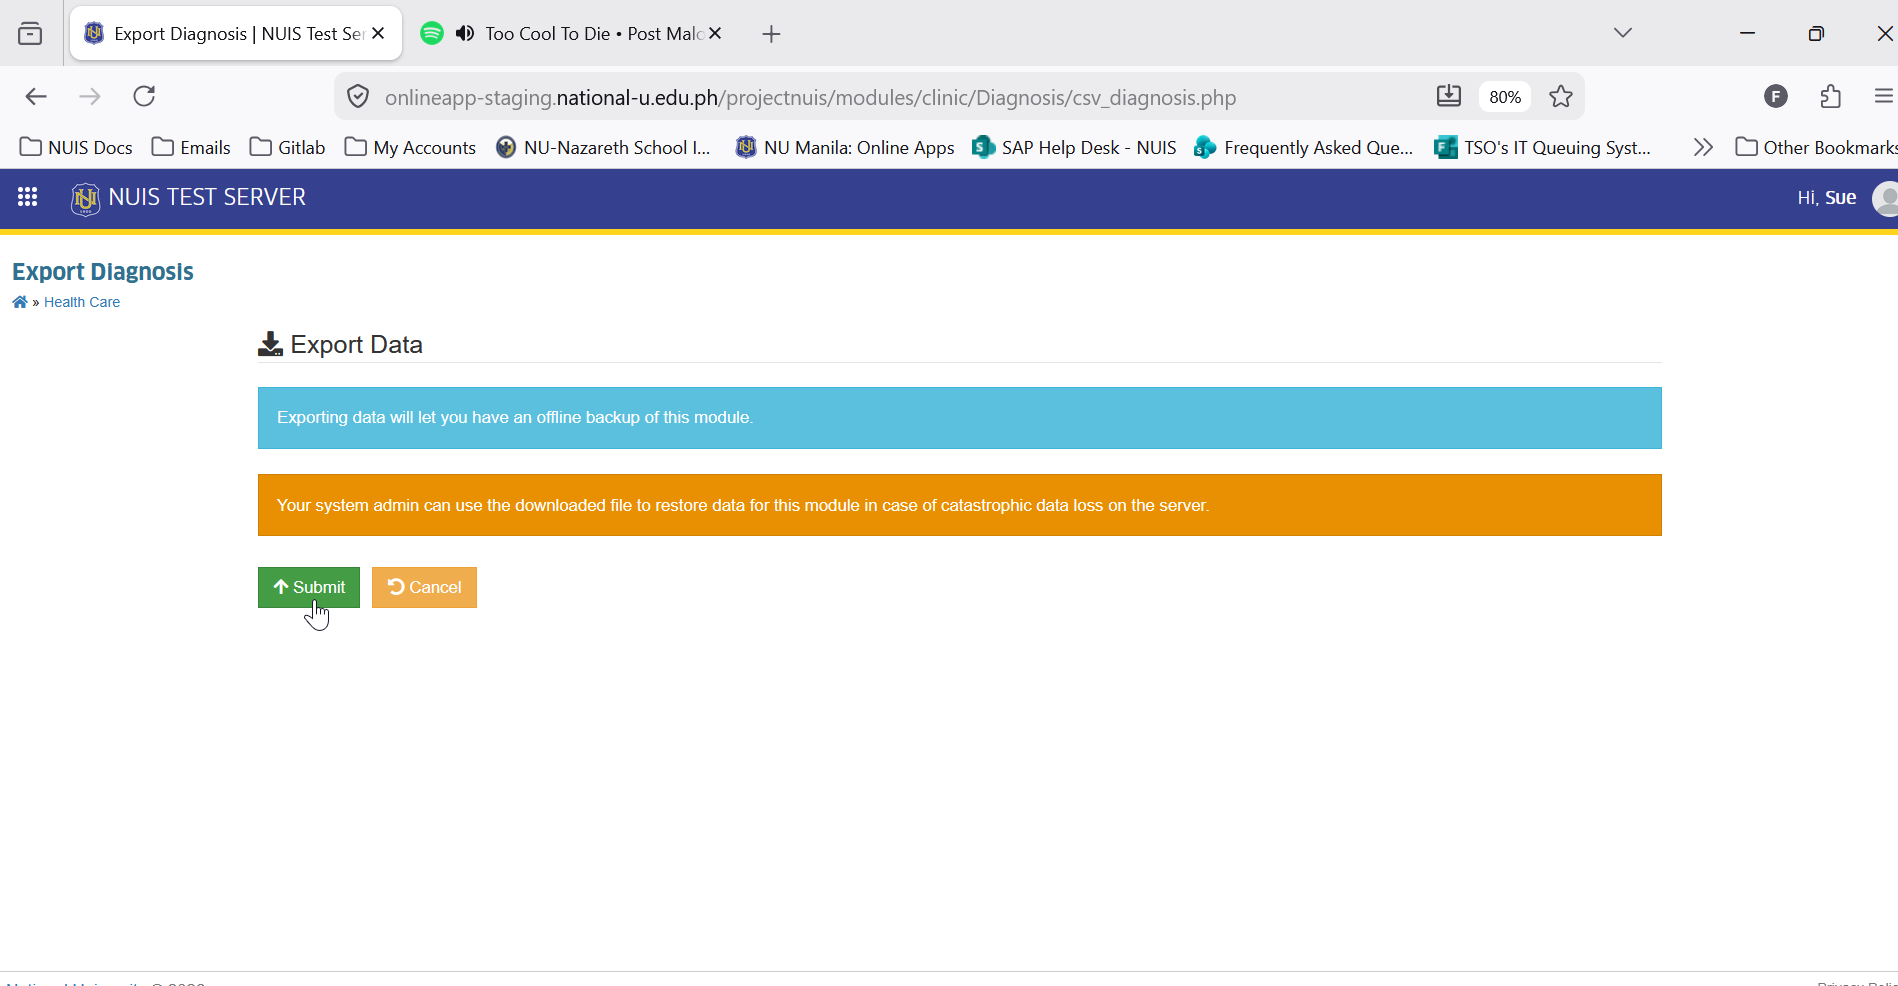List all tabs dropdown arrow

pyautogui.click(x=1623, y=33)
